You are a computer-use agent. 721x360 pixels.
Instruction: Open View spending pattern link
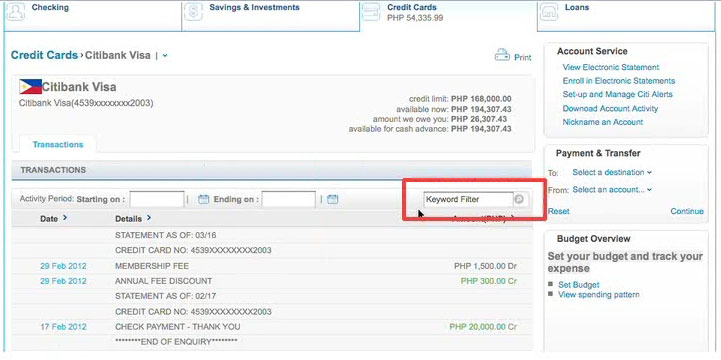click(599, 295)
